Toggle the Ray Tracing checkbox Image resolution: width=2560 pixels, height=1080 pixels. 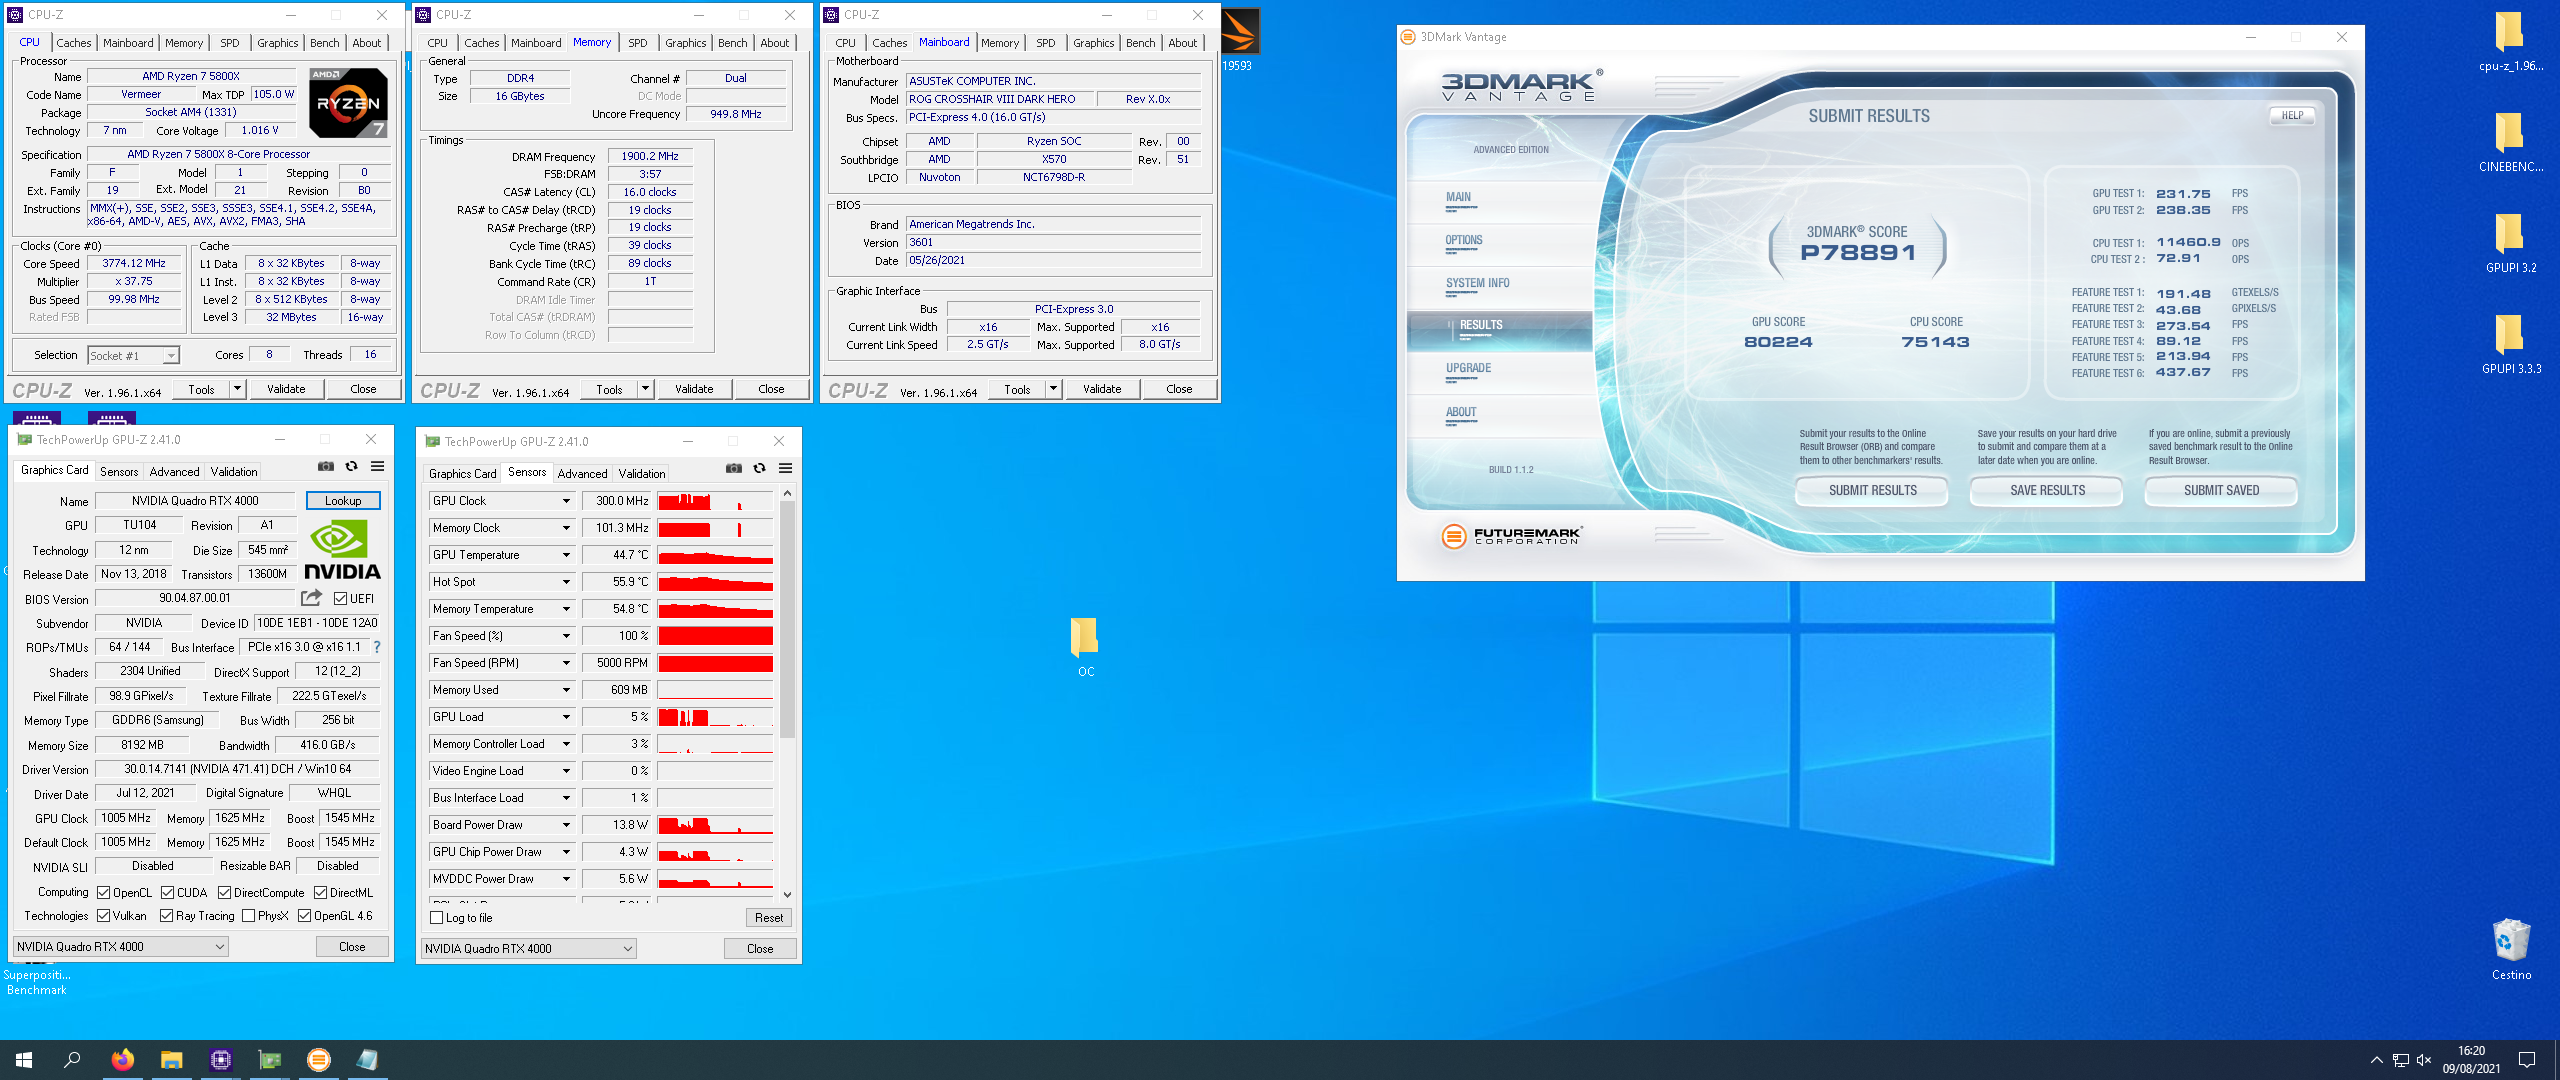point(167,915)
